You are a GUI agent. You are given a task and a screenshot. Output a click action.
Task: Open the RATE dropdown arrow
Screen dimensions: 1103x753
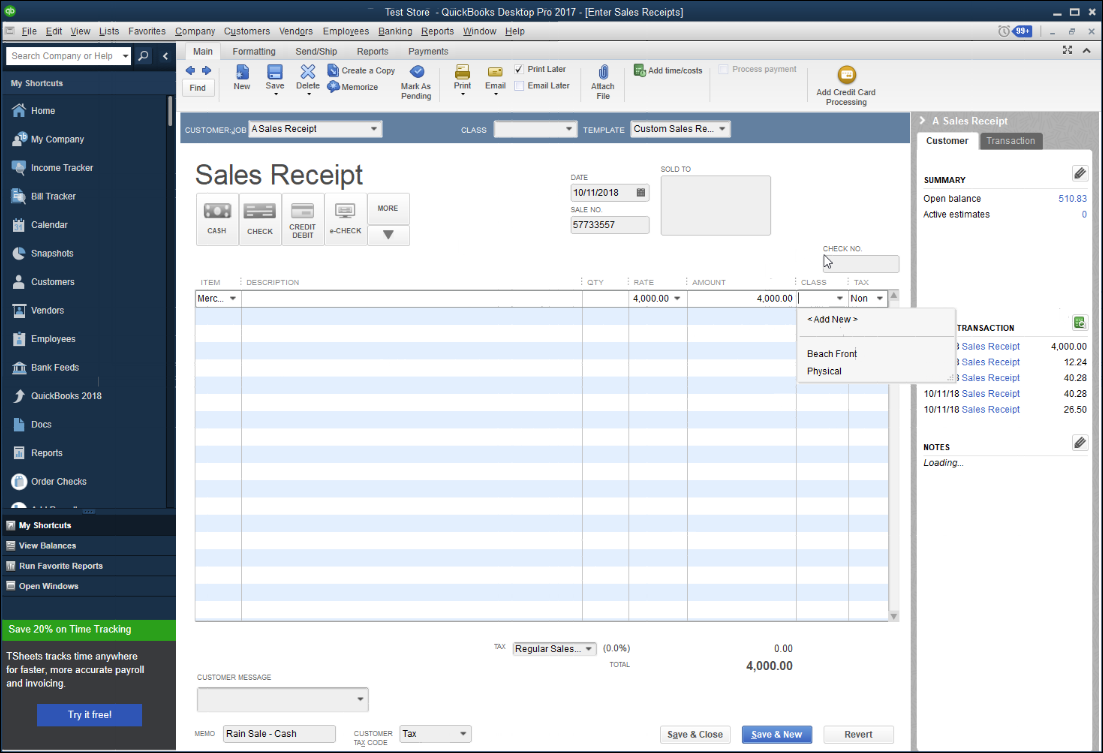point(677,298)
